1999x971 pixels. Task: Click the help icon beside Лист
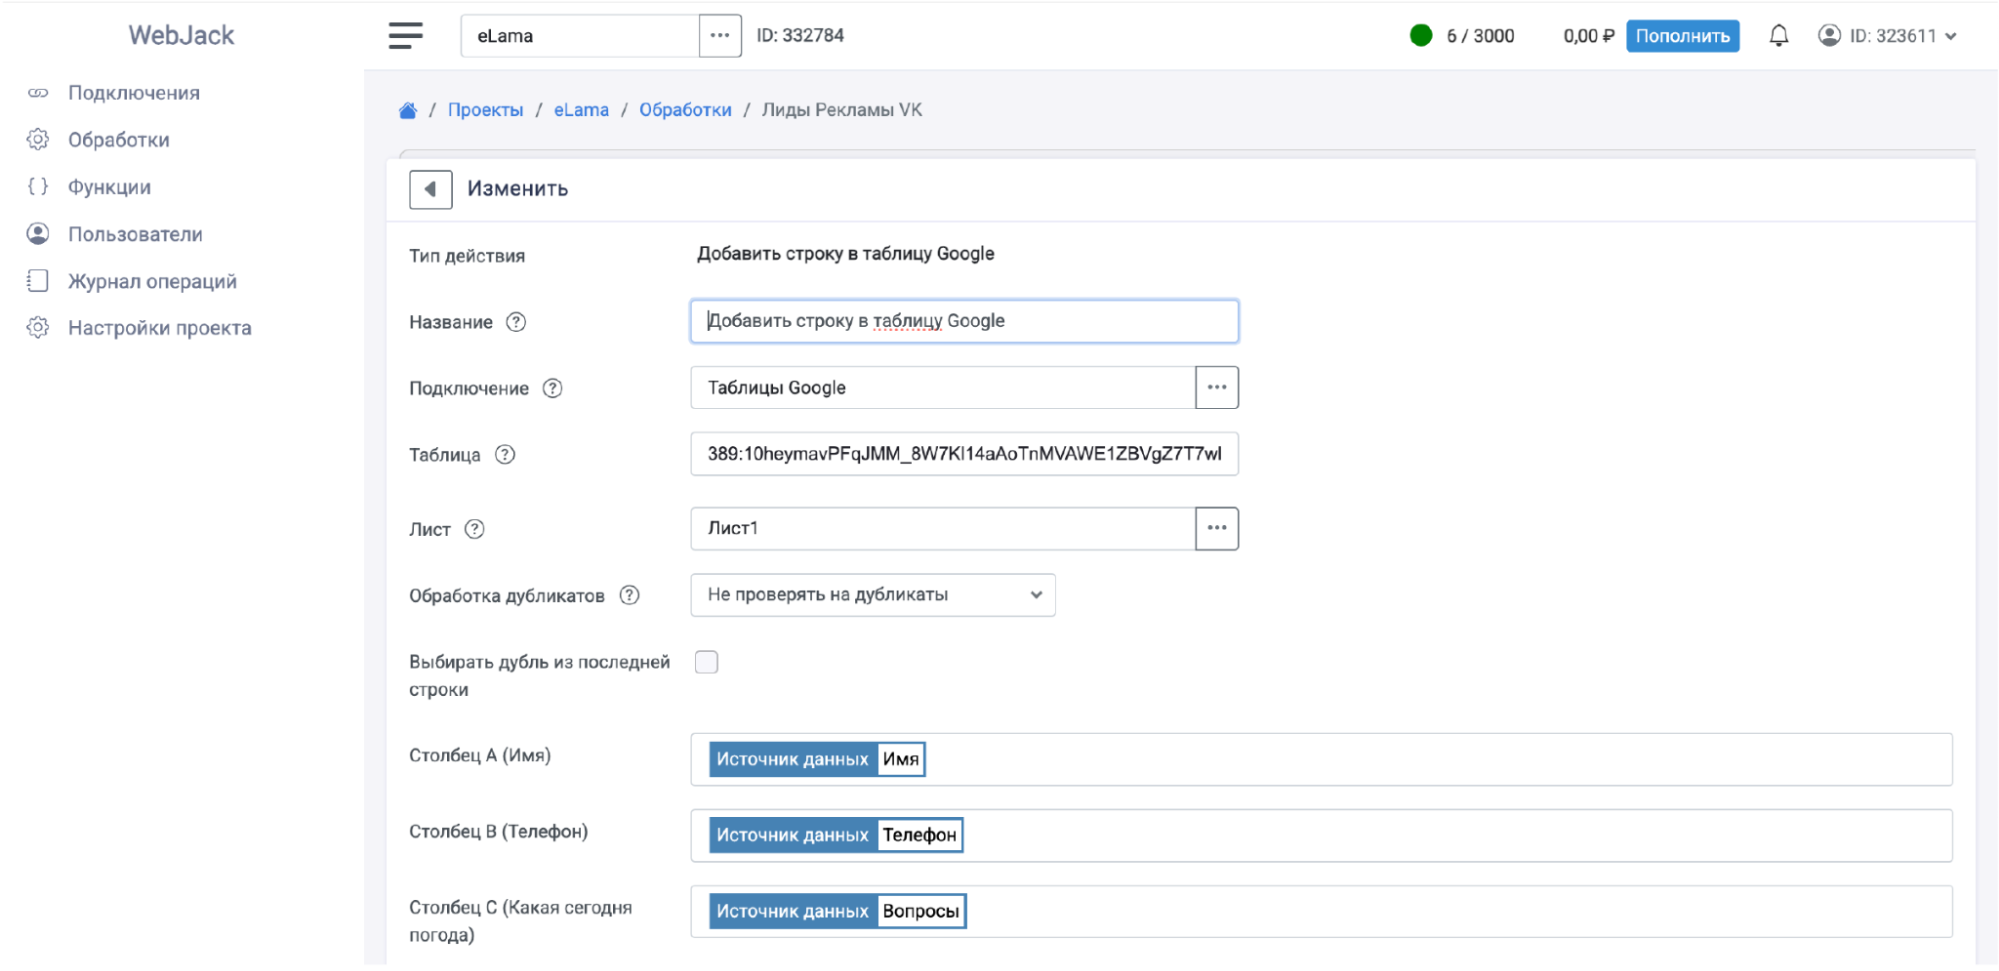(x=475, y=529)
